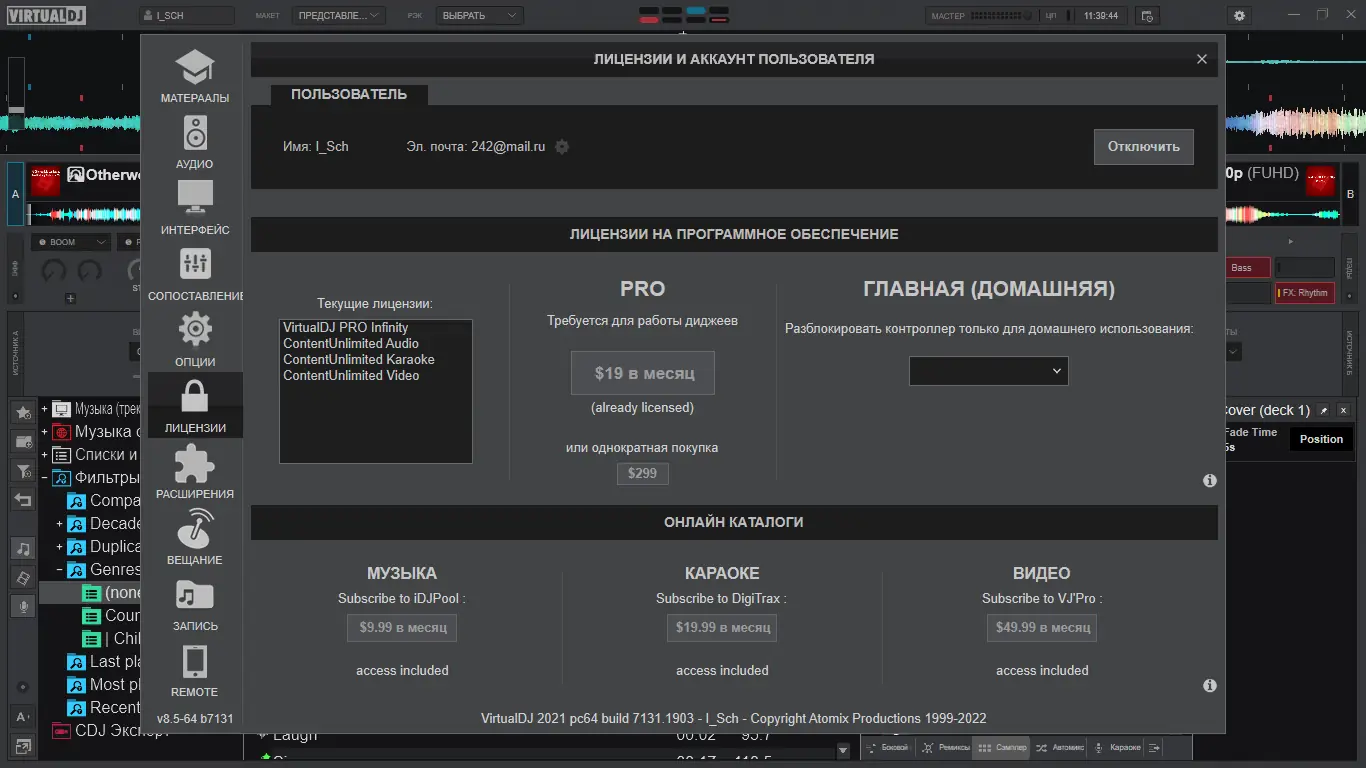Click the Отключить logout button

(1143, 146)
